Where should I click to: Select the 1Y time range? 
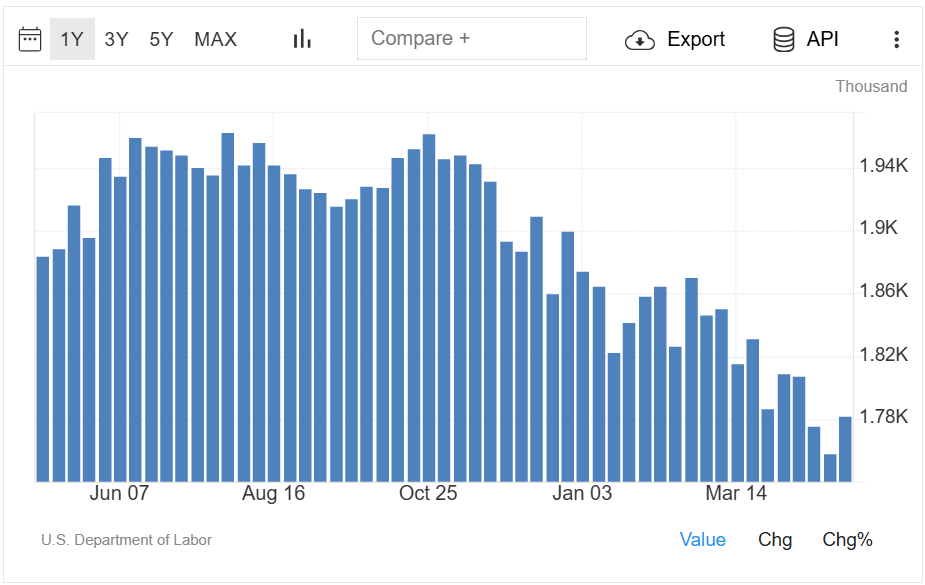click(x=72, y=39)
